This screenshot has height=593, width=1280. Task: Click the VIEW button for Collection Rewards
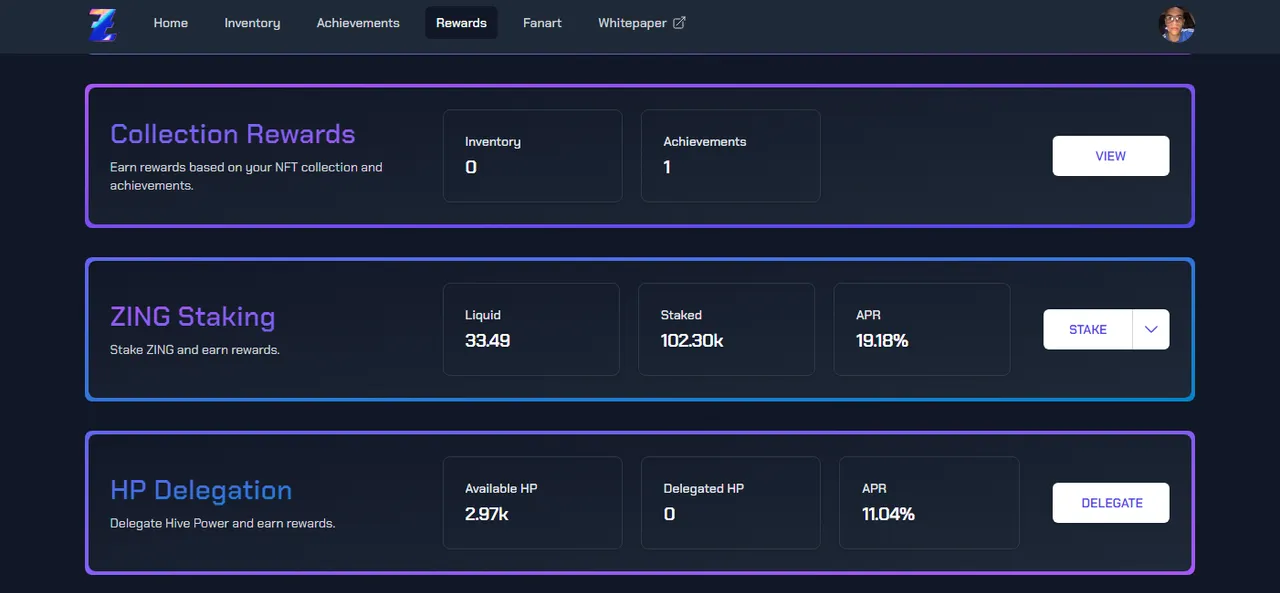[x=1111, y=156]
